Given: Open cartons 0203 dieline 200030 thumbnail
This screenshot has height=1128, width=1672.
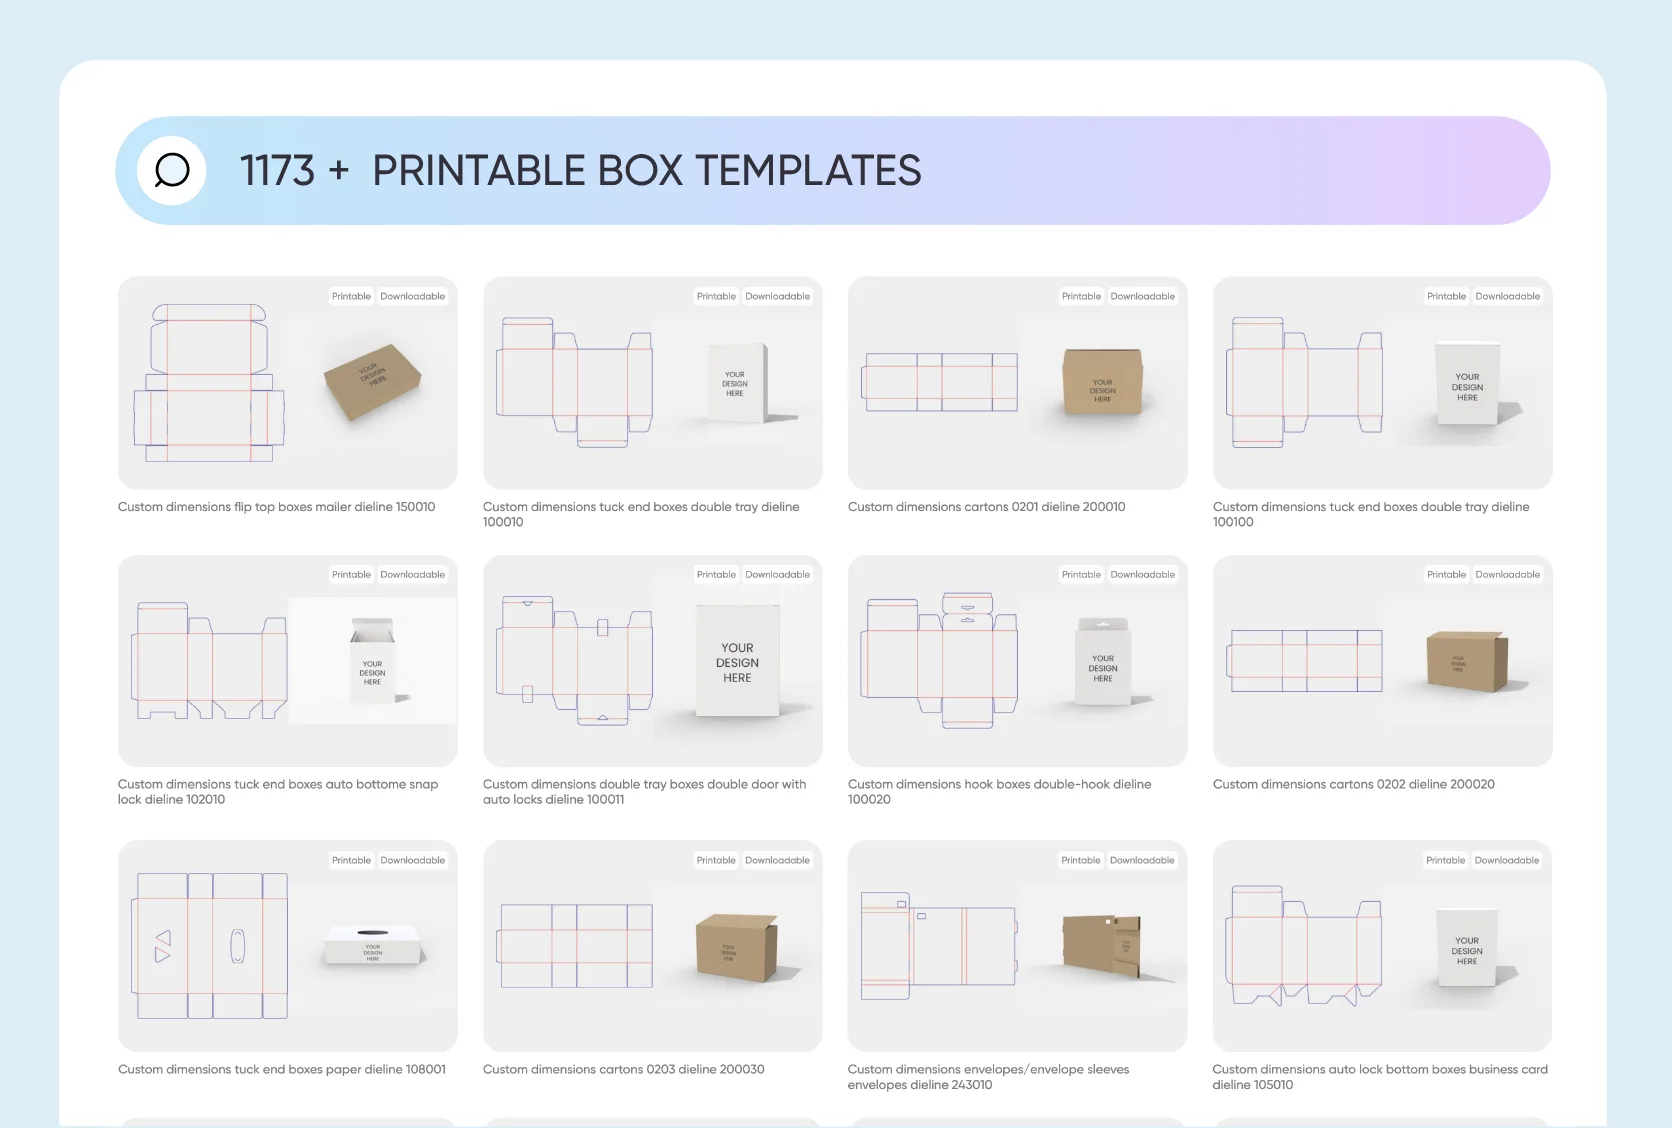Looking at the screenshot, I should click(653, 946).
